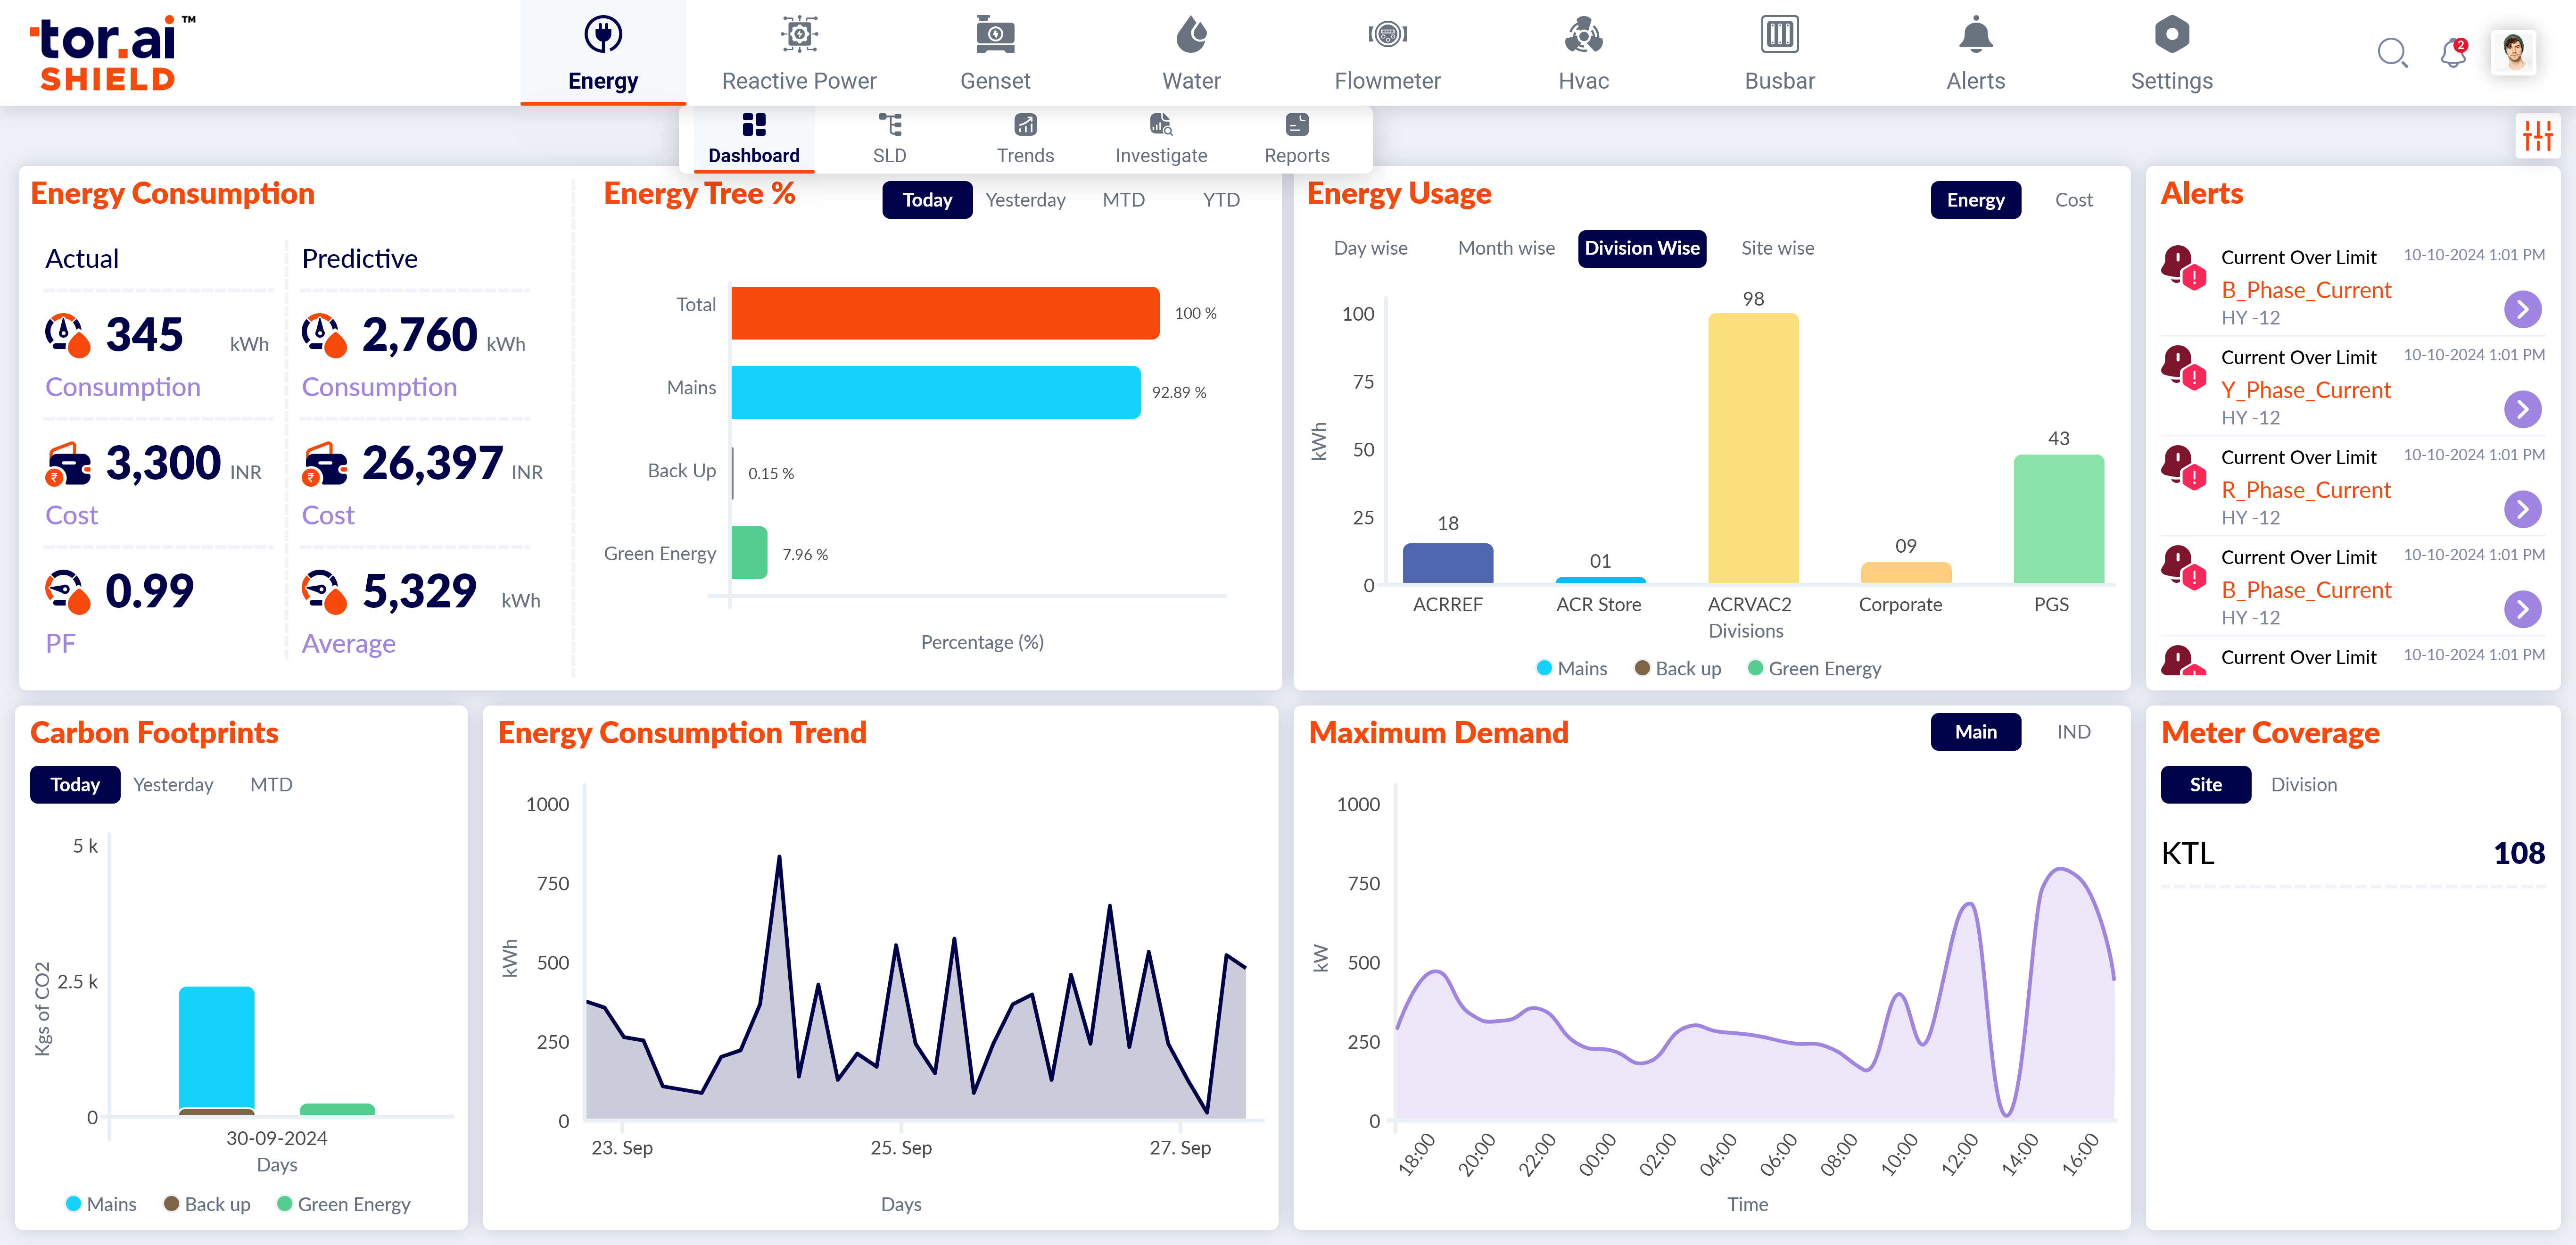
Task: Click the Predictive Consumption gauge icon
Action: click(324, 334)
